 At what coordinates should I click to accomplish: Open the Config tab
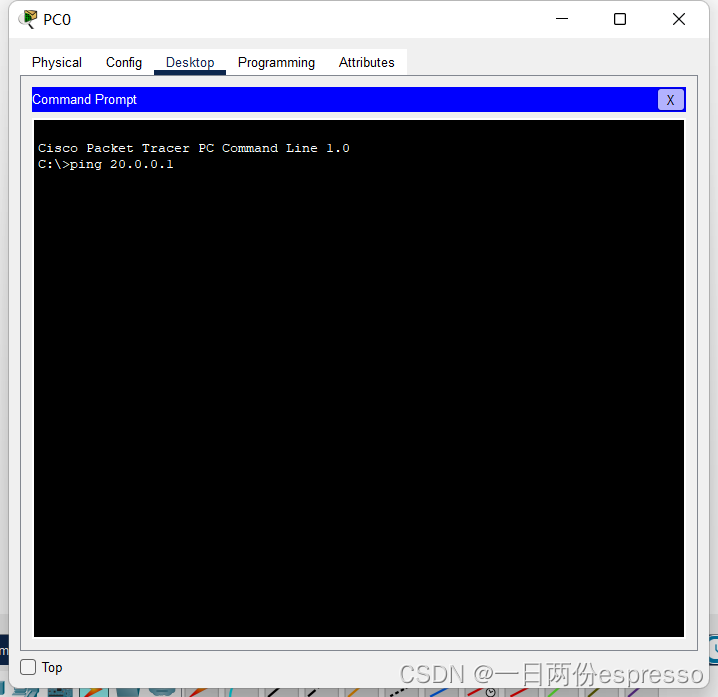(124, 62)
